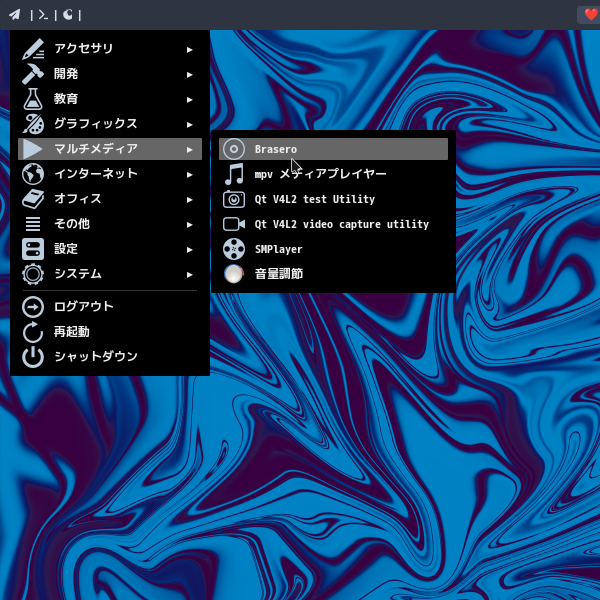Expand the 教育 submenu arrow

tap(189, 99)
